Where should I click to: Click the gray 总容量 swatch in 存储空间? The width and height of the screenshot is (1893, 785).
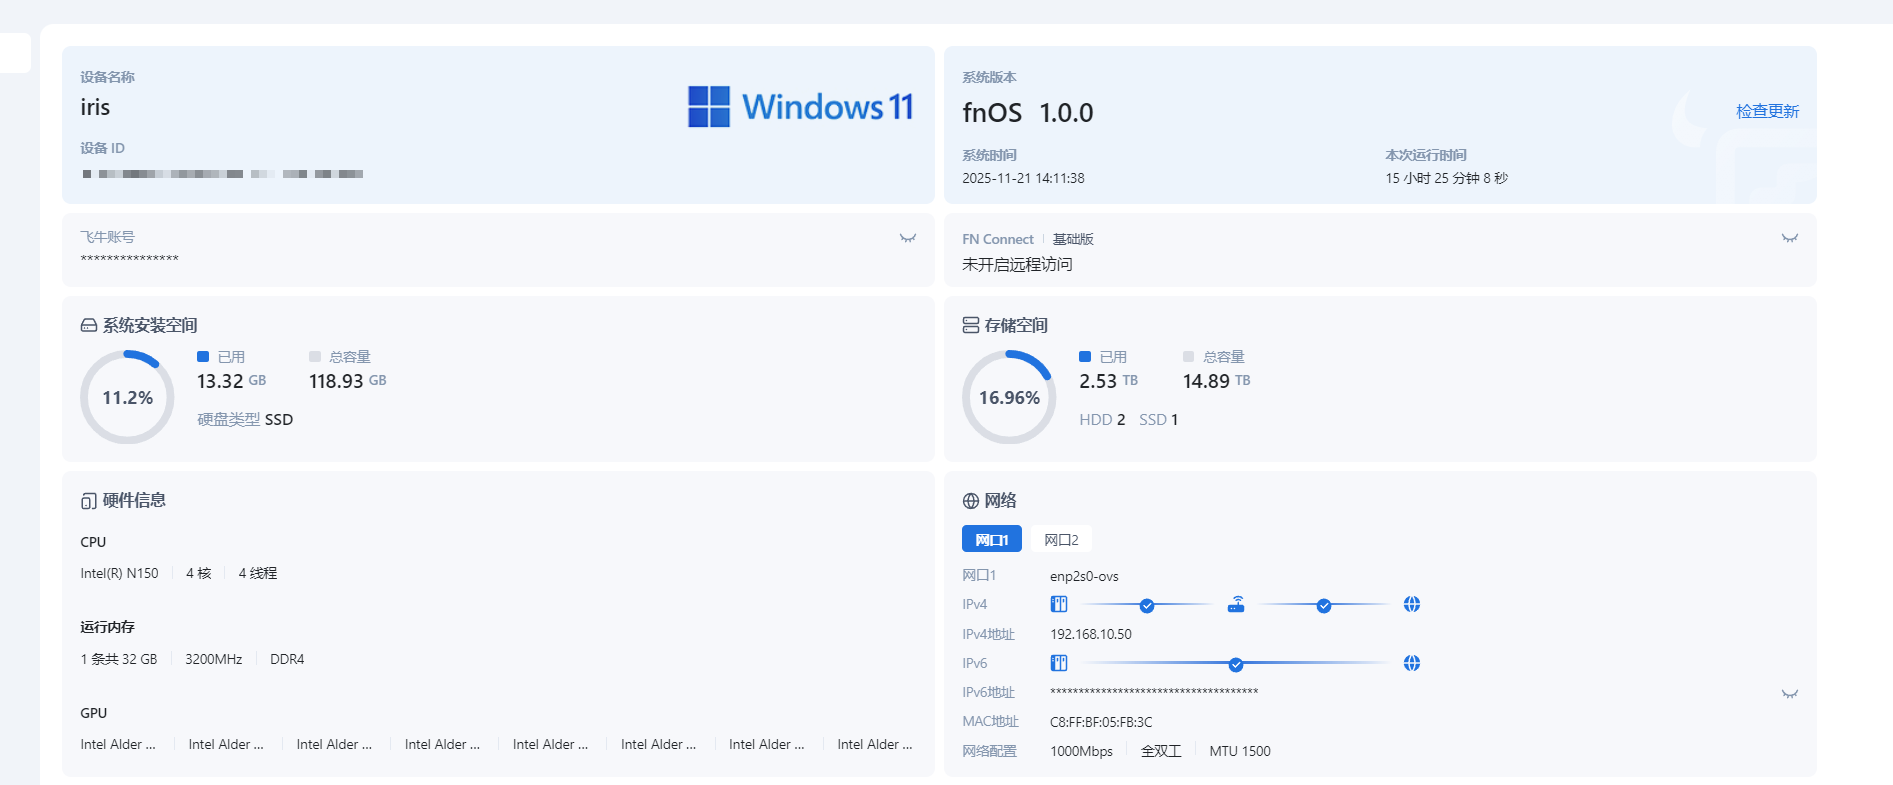point(1189,357)
